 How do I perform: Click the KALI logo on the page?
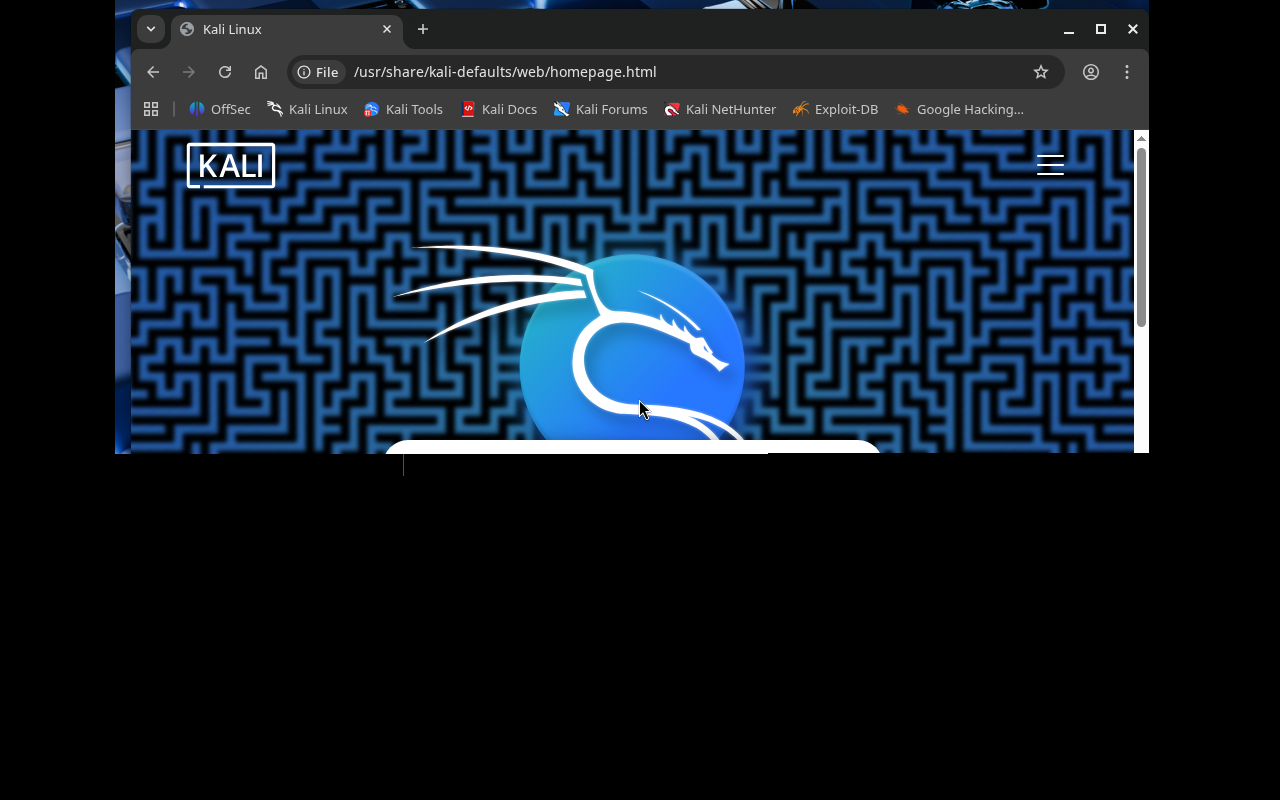231,165
